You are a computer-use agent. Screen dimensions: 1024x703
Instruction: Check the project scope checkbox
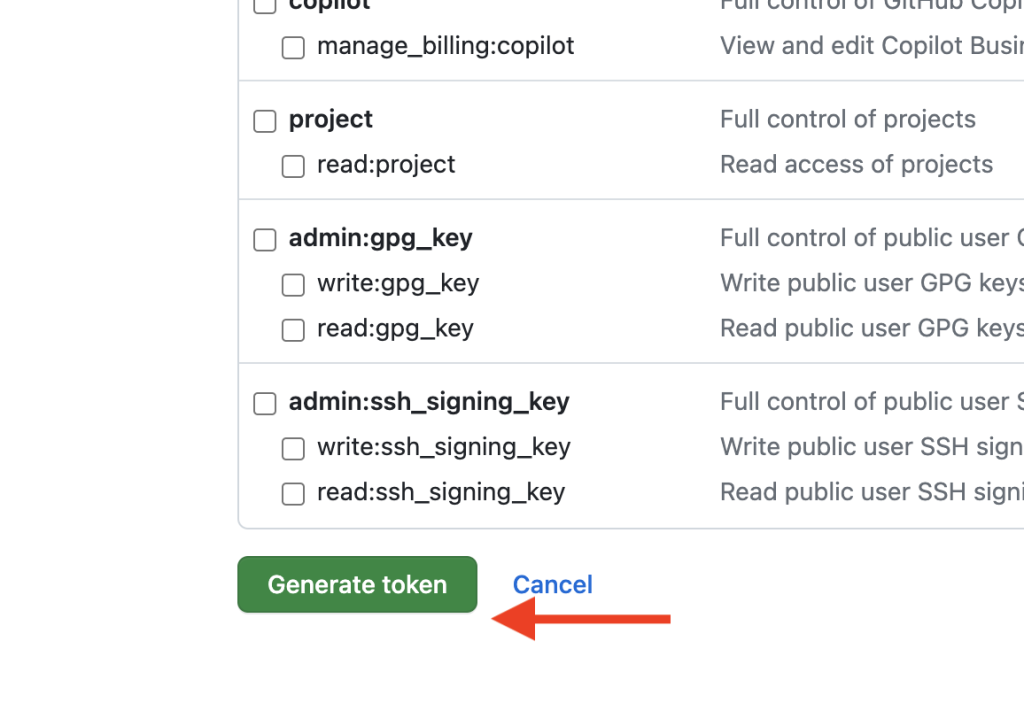point(264,121)
